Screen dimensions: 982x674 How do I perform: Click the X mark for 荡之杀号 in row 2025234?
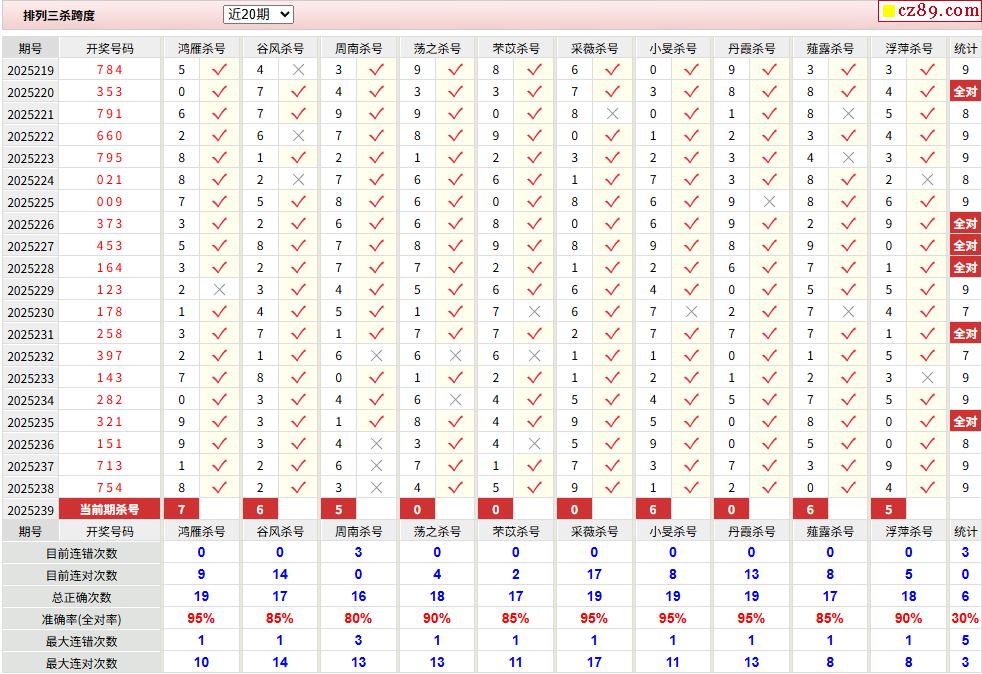pos(455,400)
